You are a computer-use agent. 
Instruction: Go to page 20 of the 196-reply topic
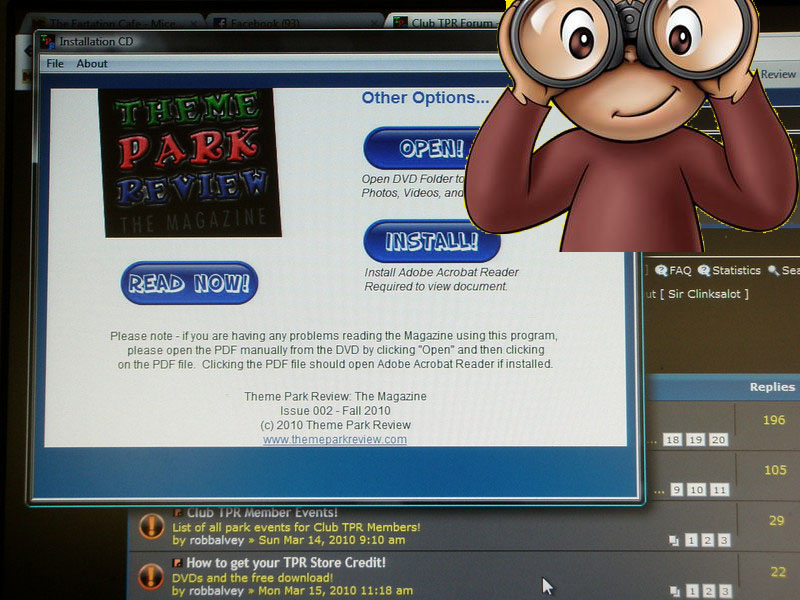718,440
